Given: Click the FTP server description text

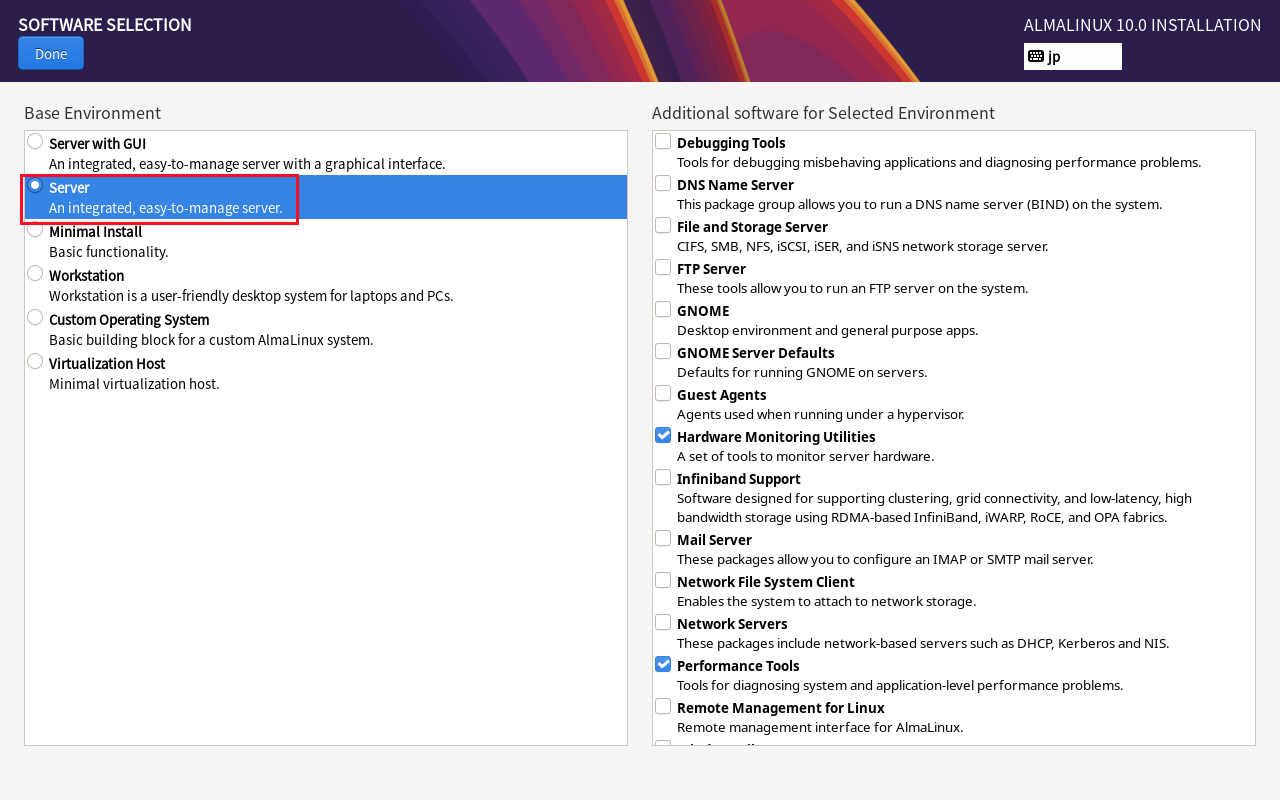Looking at the screenshot, I should point(853,288).
